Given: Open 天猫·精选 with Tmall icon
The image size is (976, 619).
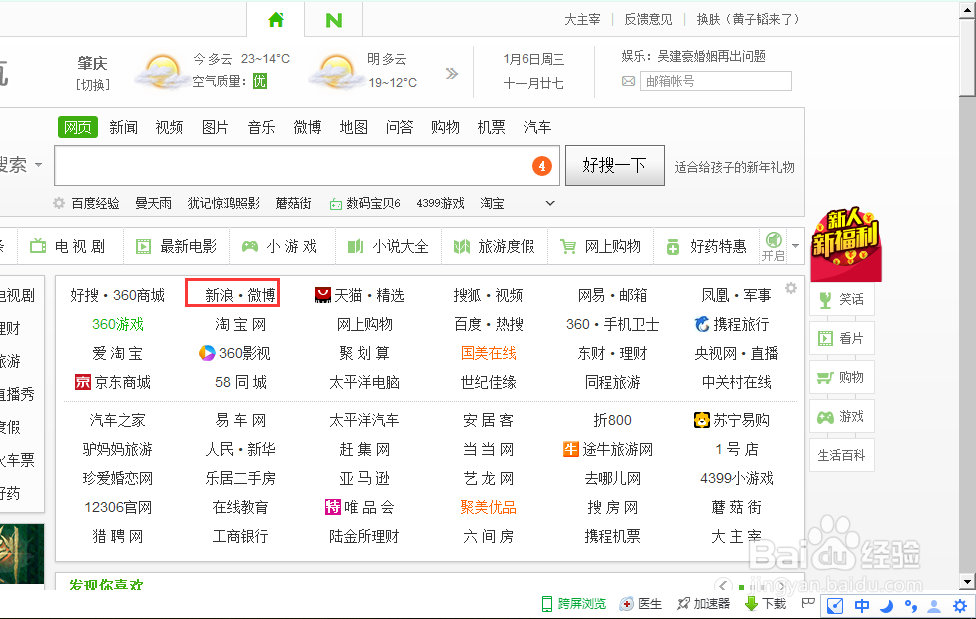Looking at the screenshot, I should (x=360, y=295).
